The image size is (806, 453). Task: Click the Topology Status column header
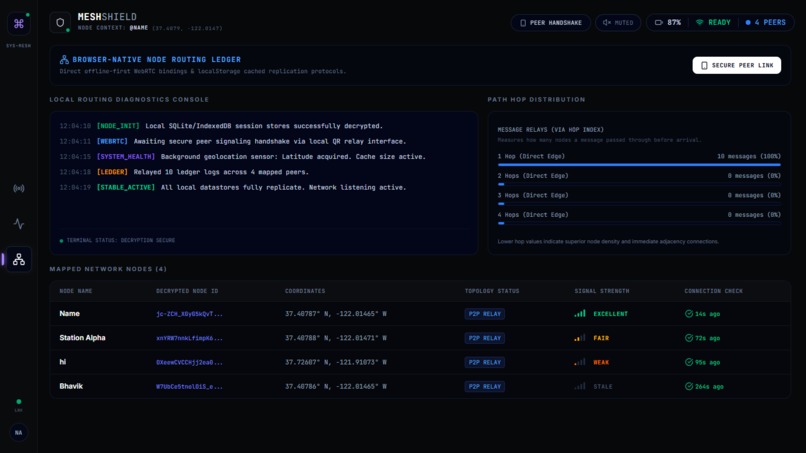[x=492, y=291]
